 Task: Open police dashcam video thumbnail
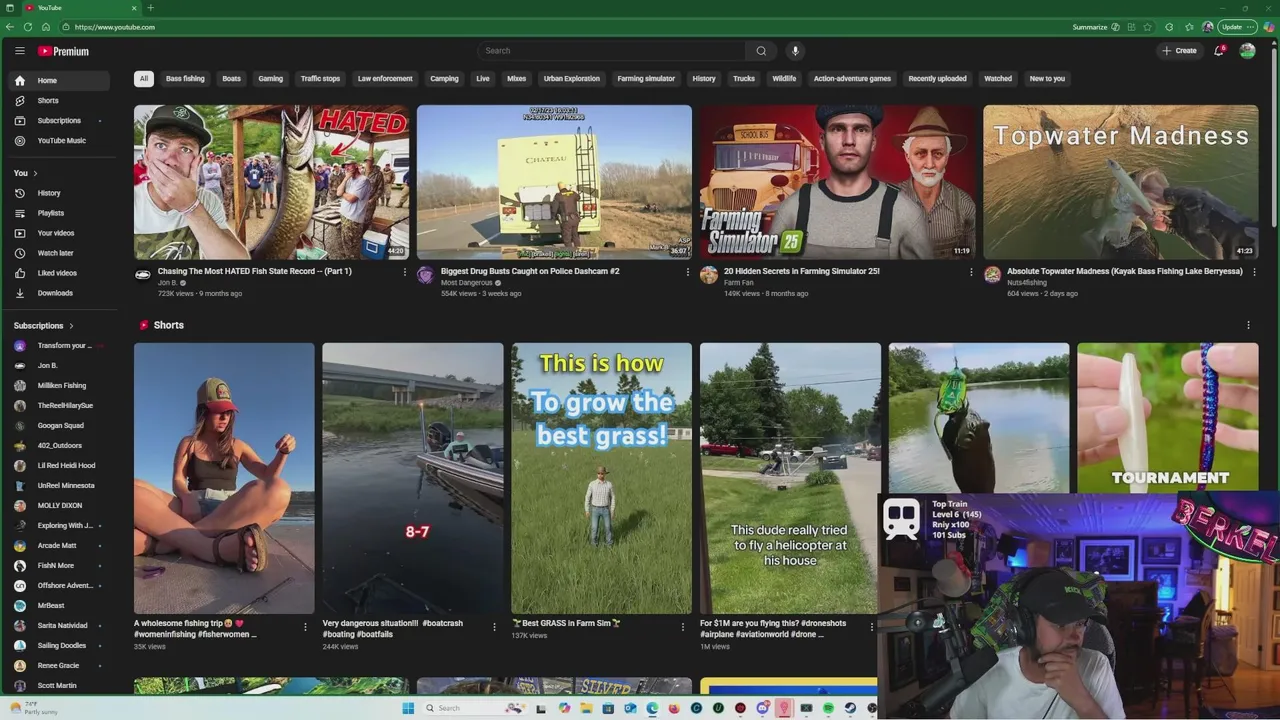click(x=554, y=182)
